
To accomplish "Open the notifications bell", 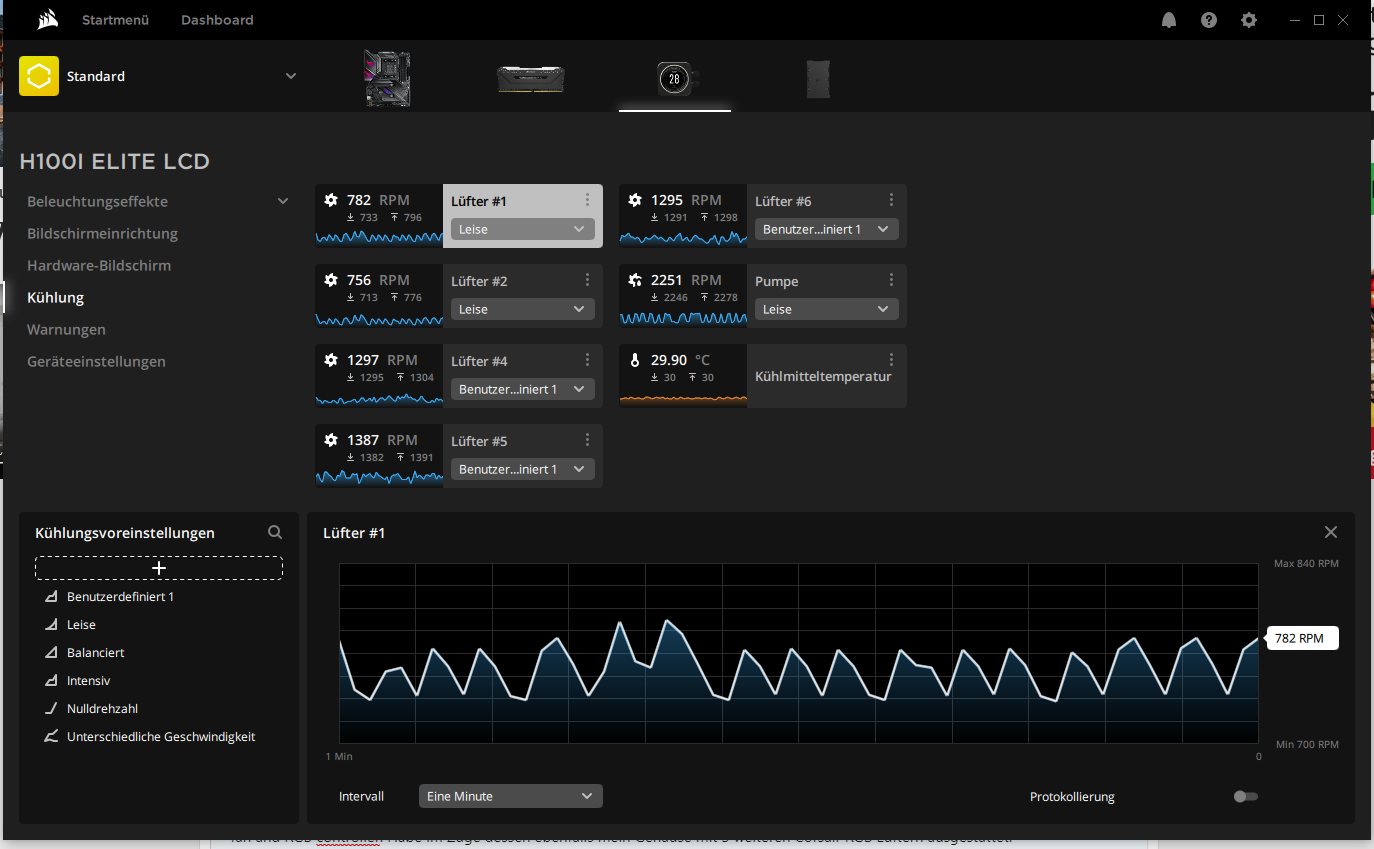I will [x=1169, y=20].
